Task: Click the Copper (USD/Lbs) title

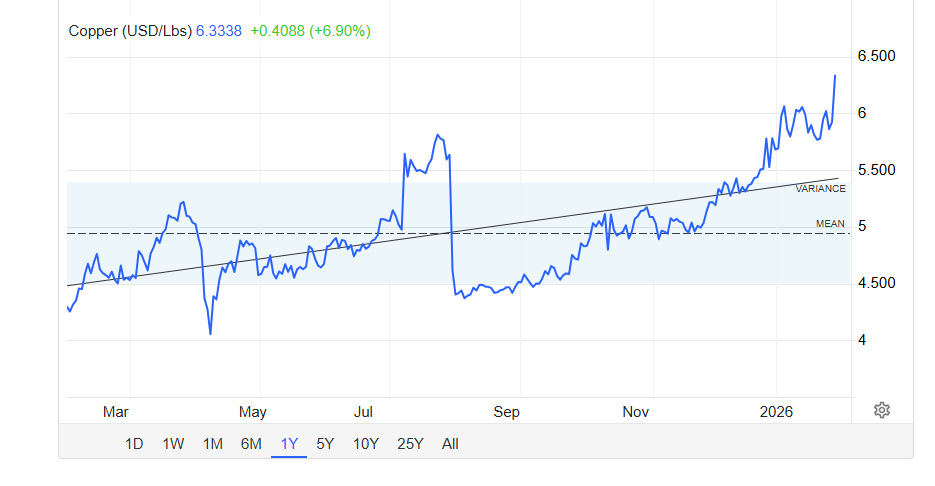Action: tap(130, 31)
